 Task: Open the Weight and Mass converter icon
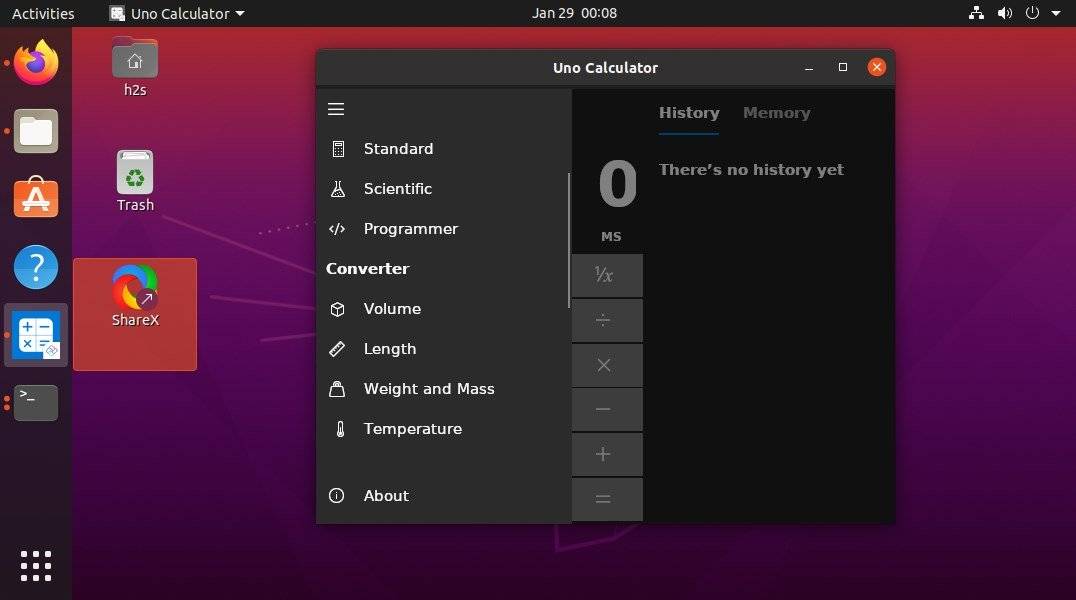(x=337, y=388)
